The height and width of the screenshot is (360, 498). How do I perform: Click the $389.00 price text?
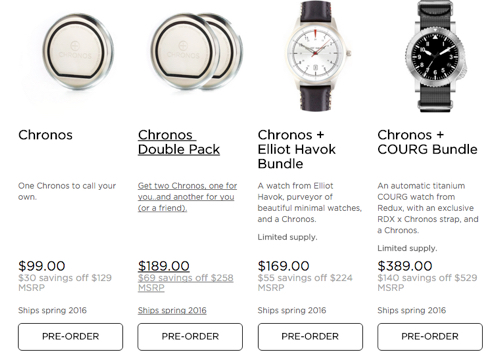coord(405,266)
